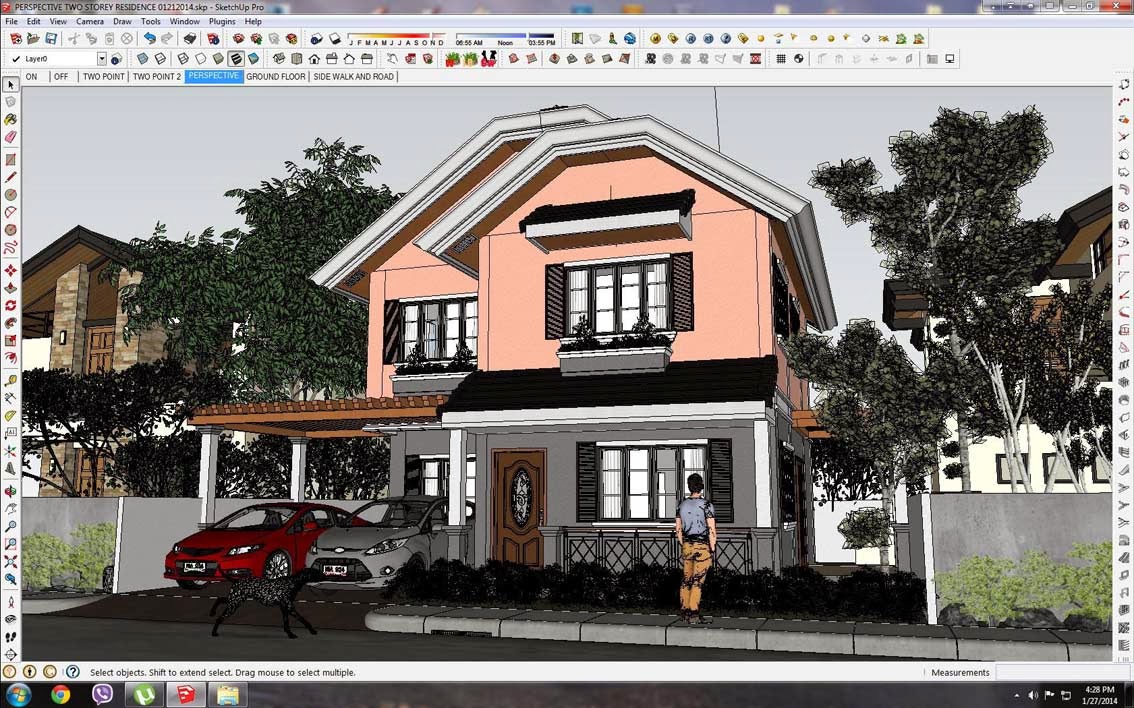The height and width of the screenshot is (708, 1134).
Task: Select the Rotate tool
Action: (x=11, y=305)
